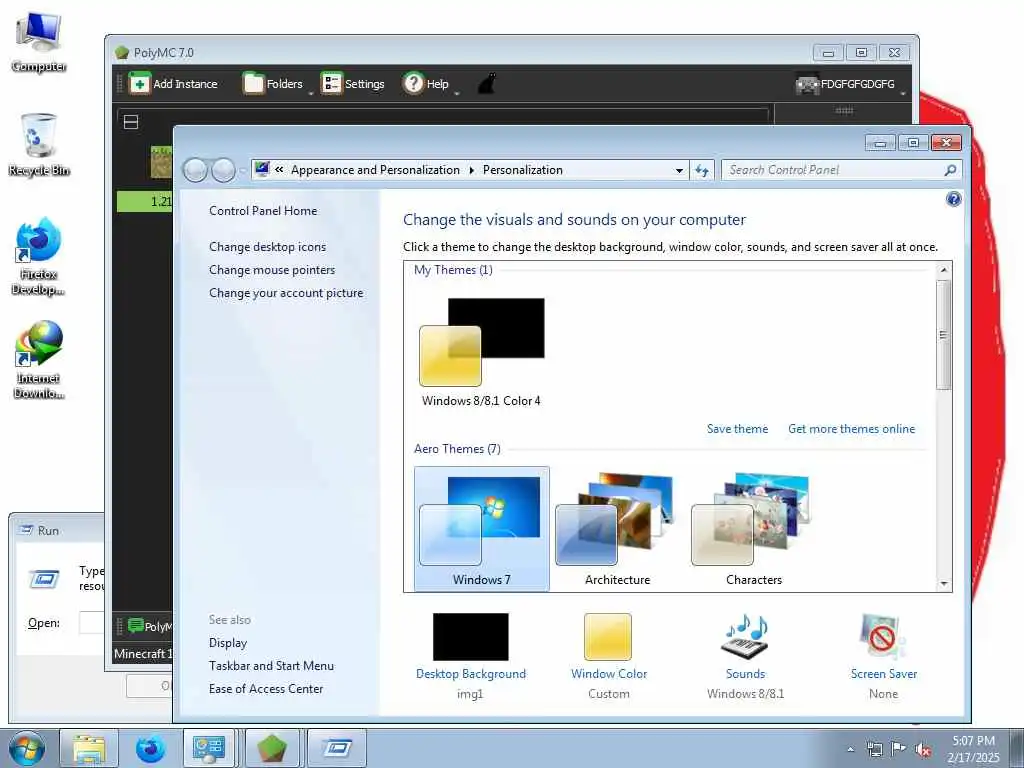The image size is (1024, 768).
Task: Select the Windows 7 Aero theme
Action: pyautogui.click(x=481, y=530)
